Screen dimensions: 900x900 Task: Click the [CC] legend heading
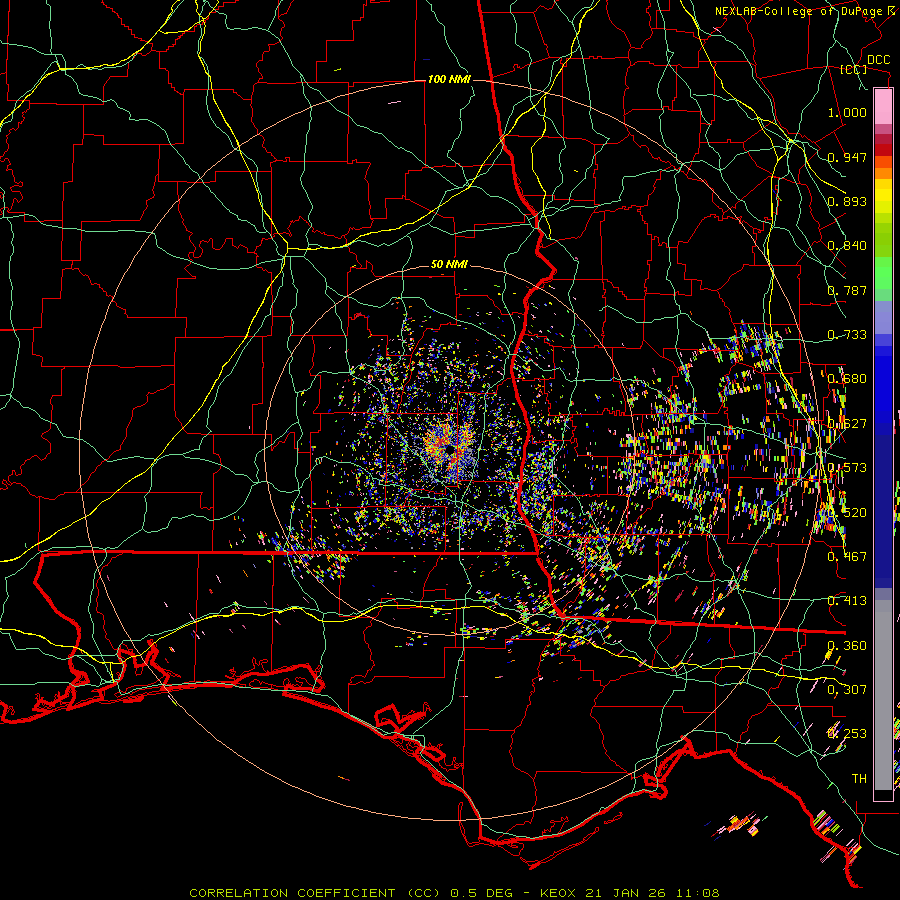click(x=853, y=69)
